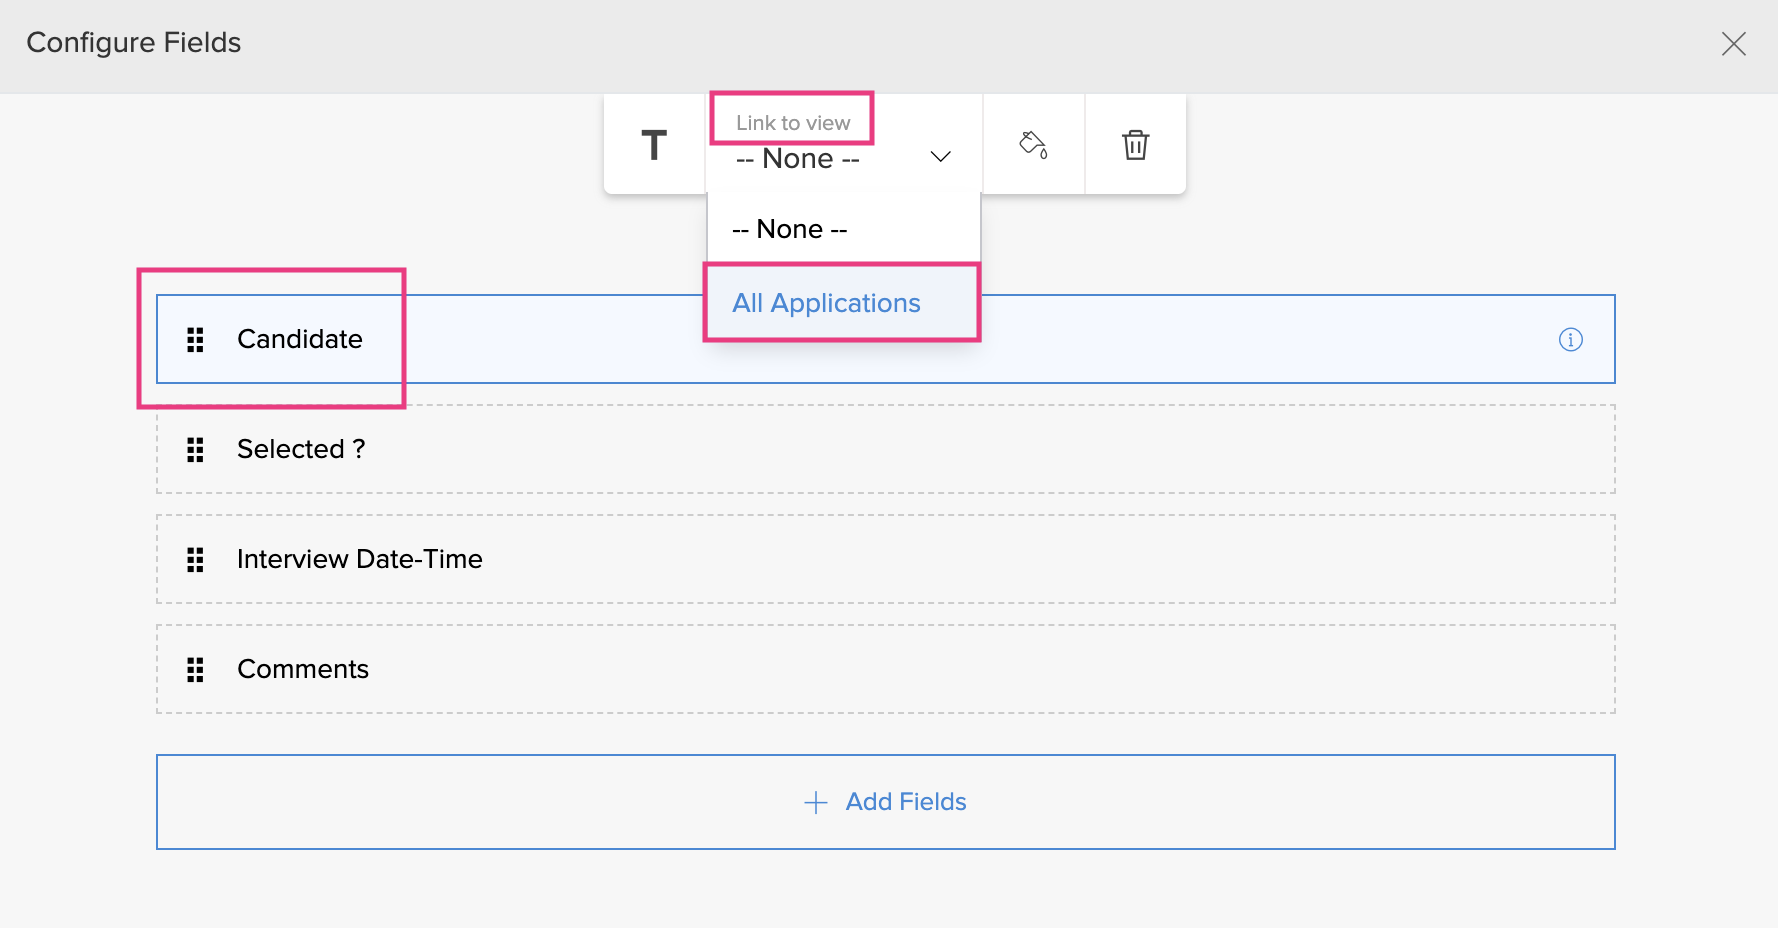Click the trash delete icon
The width and height of the screenshot is (1778, 928).
tap(1135, 145)
